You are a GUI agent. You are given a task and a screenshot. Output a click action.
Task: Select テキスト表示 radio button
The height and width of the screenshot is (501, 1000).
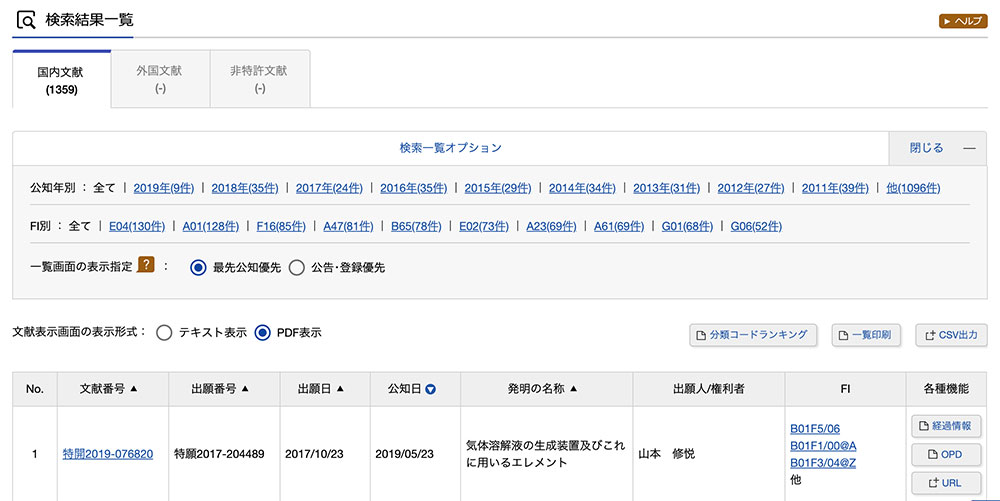pyautogui.click(x=164, y=333)
